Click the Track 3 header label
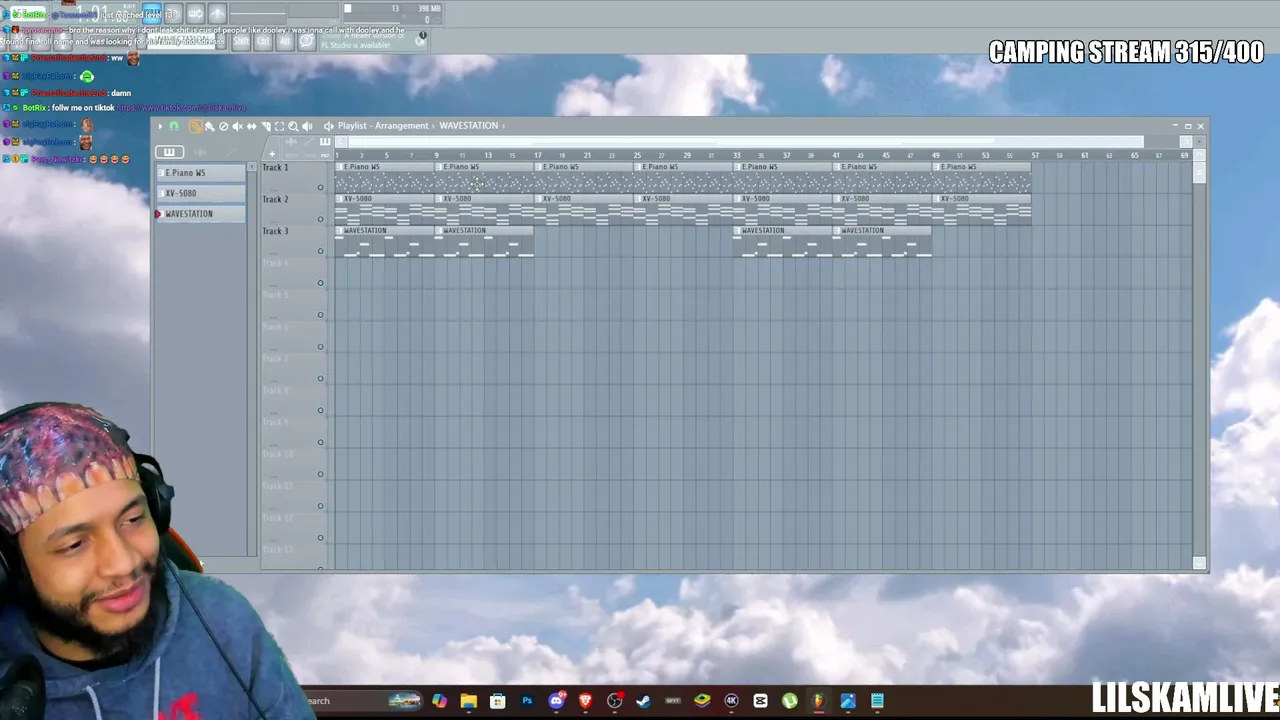This screenshot has height=720, width=1280. point(275,231)
